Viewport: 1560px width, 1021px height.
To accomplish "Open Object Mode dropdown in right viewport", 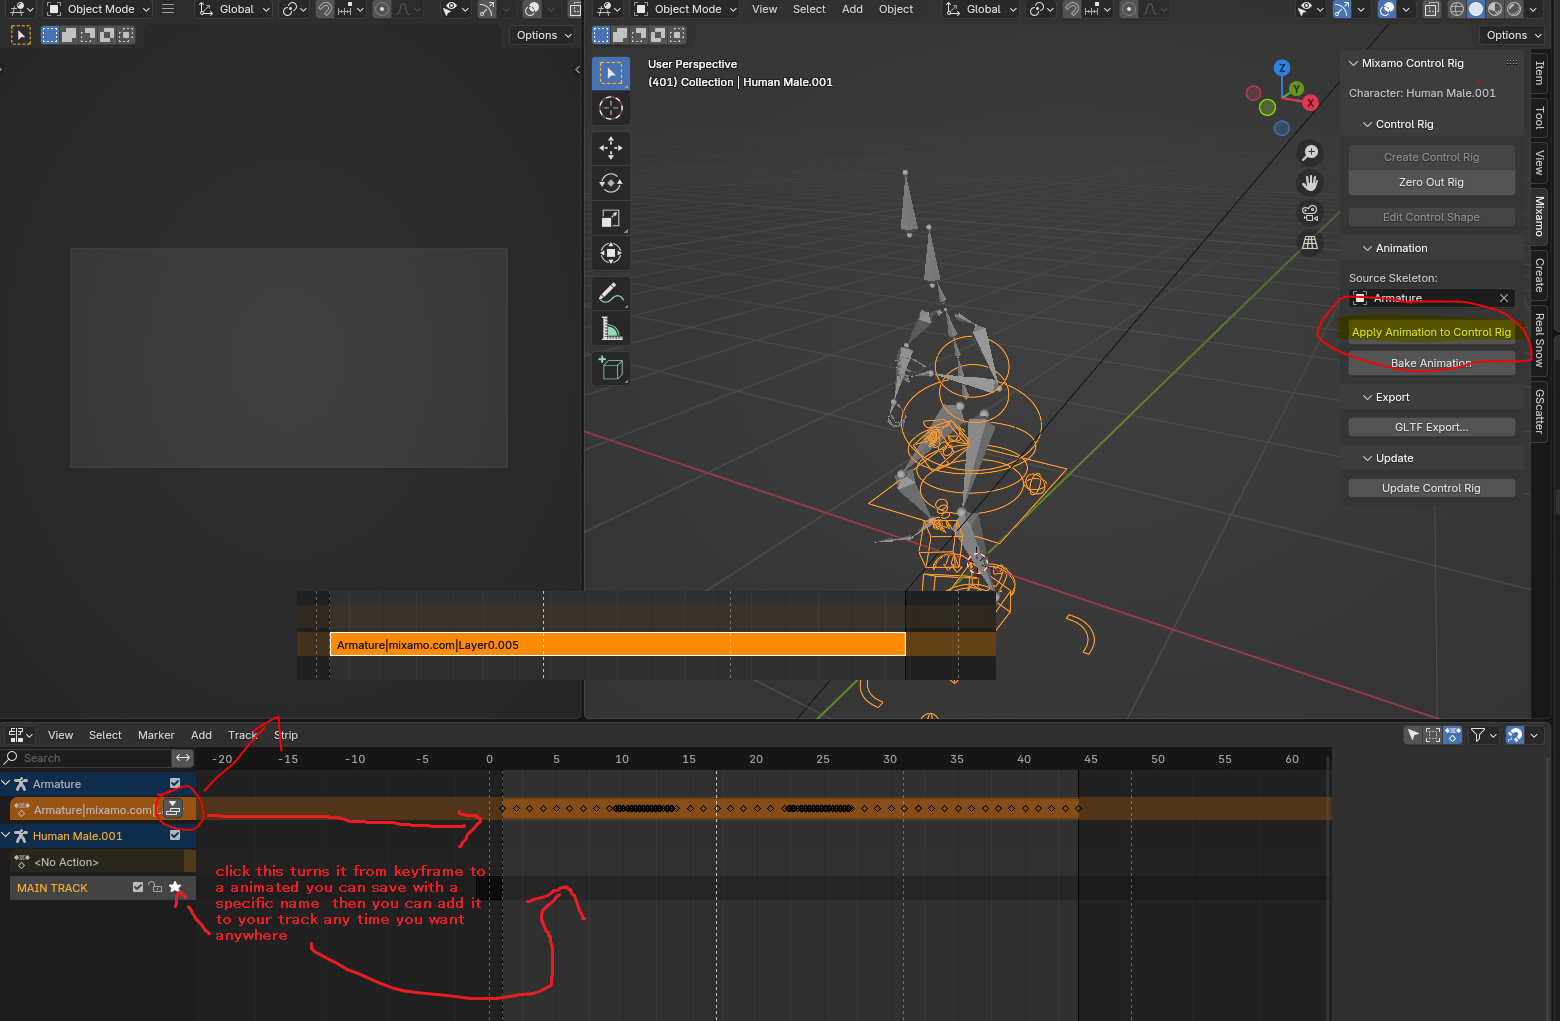I will (x=685, y=9).
